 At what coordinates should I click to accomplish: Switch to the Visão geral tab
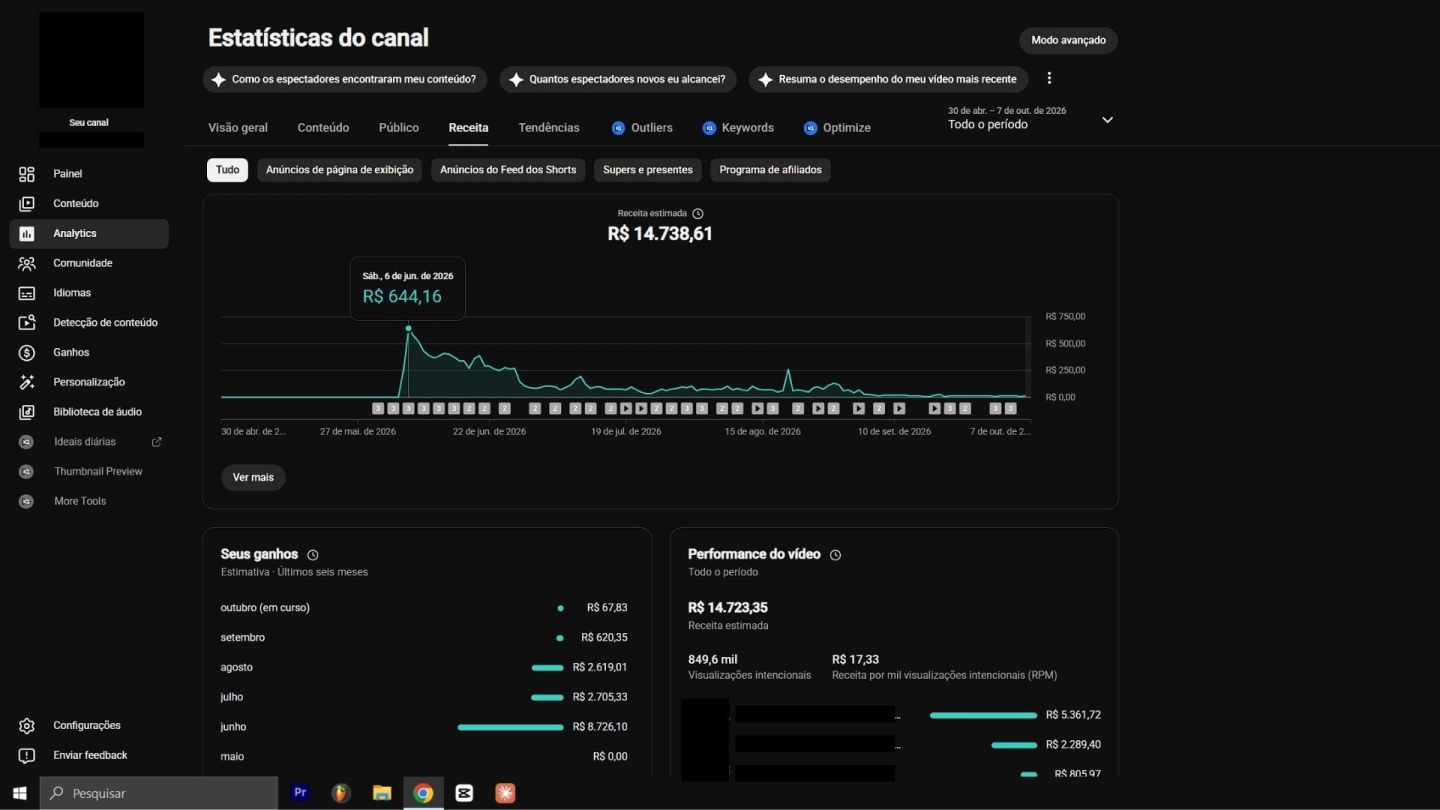coord(238,128)
